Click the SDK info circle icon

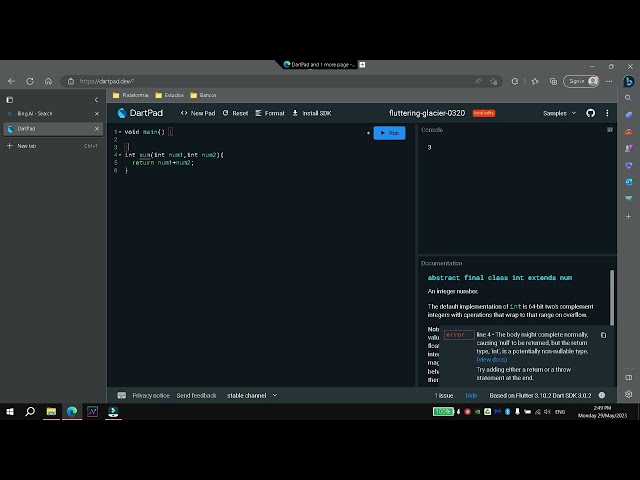coord(602,395)
